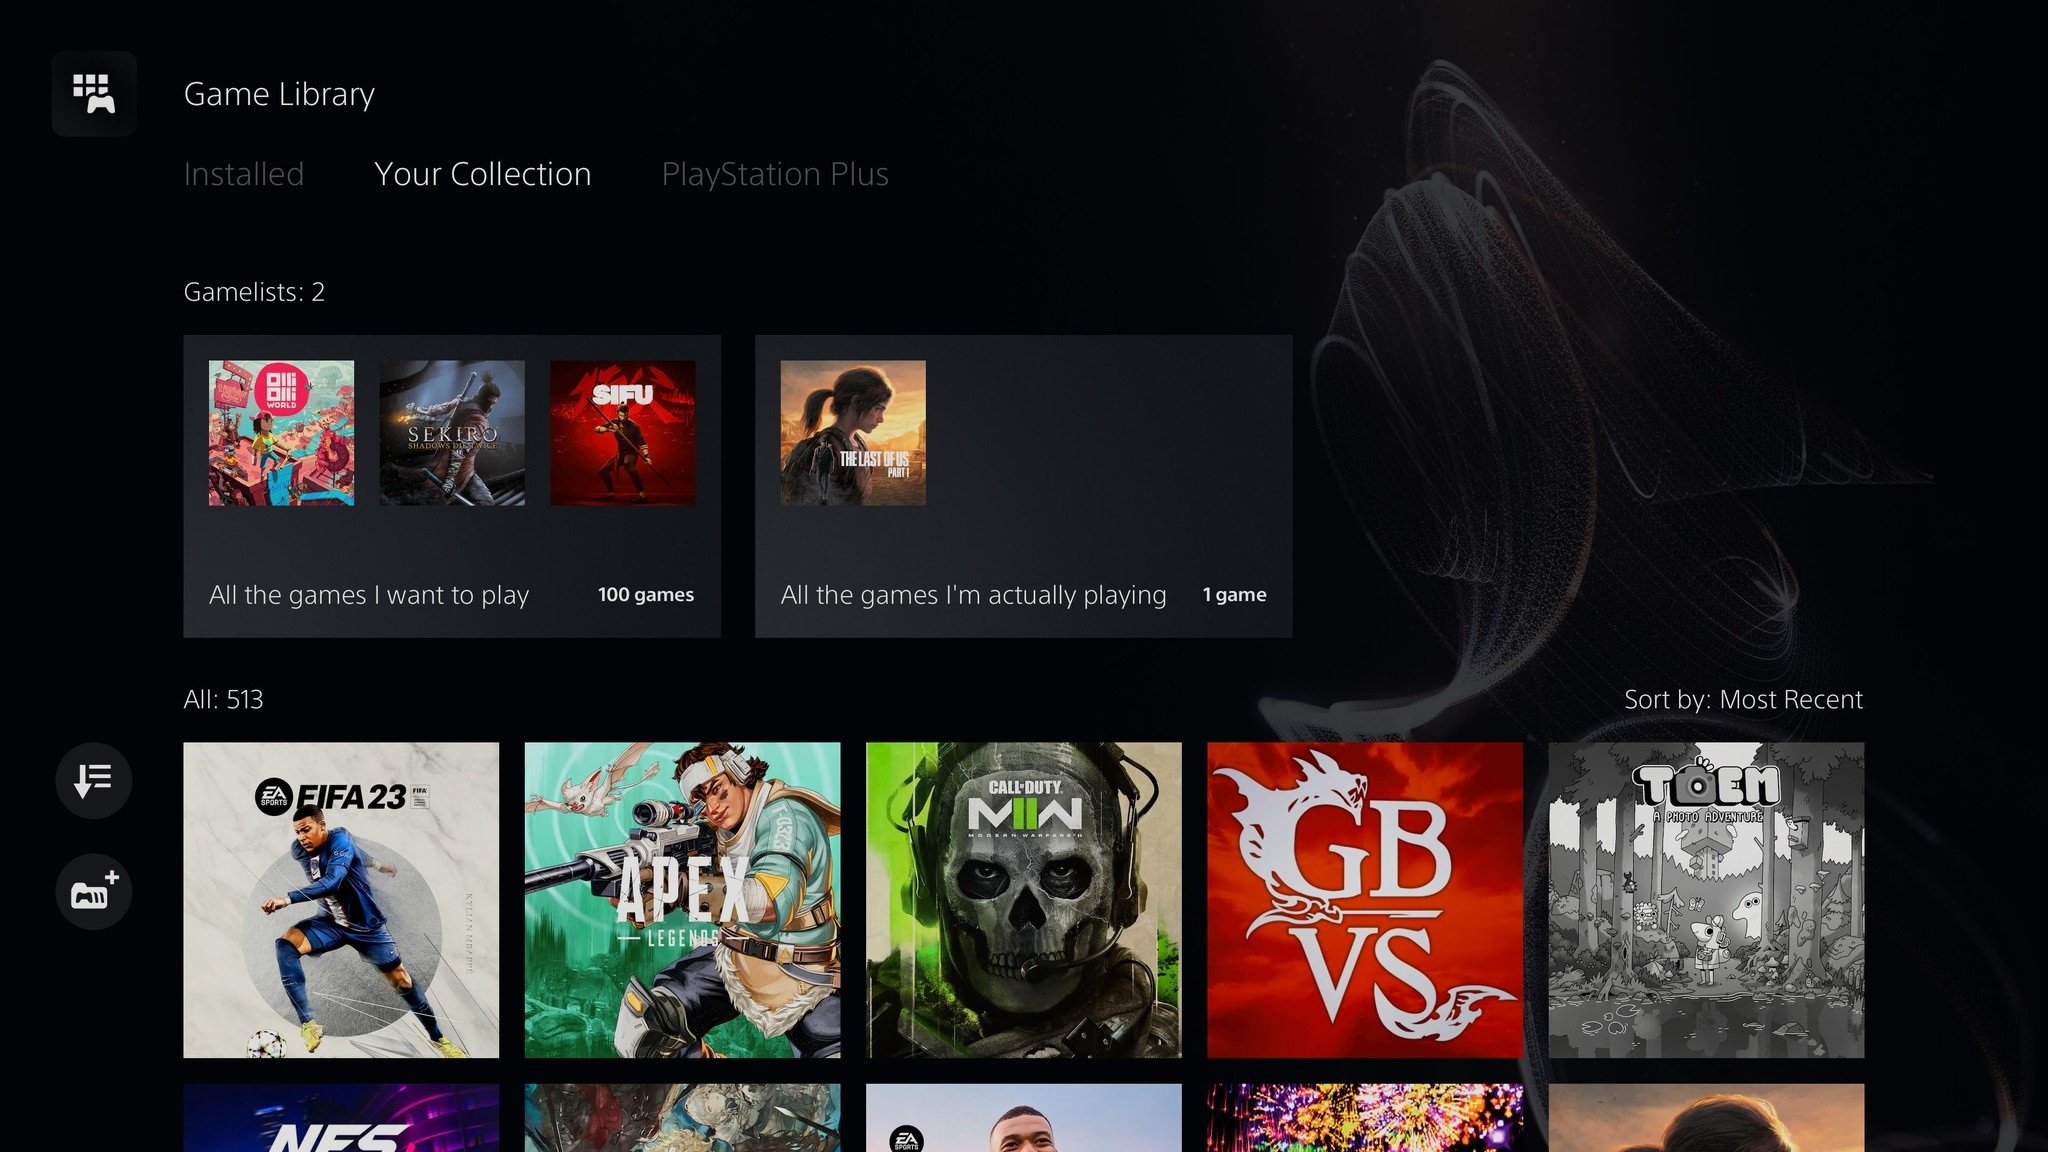Viewport: 2048px width, 1152px height.
Task: Toggle the PlayStation Plus games filter
Action: [775, 173]
